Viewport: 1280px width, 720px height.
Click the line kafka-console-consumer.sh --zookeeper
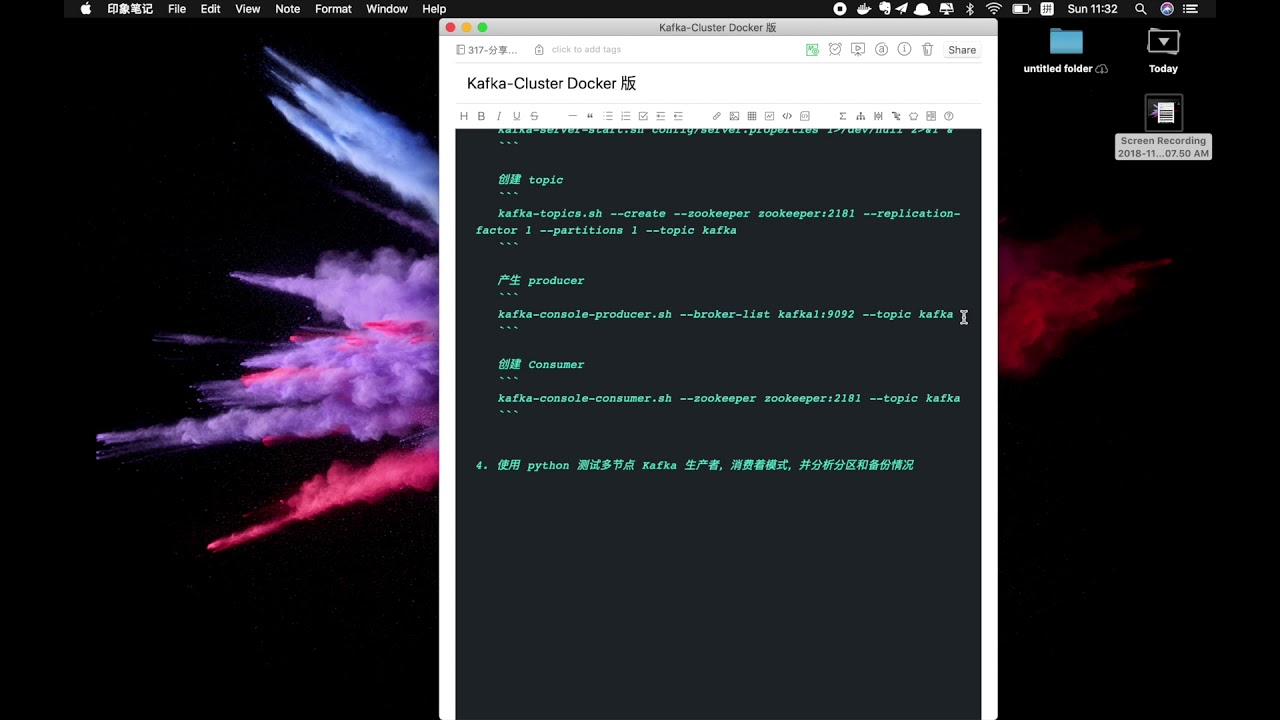pos(729,398)
